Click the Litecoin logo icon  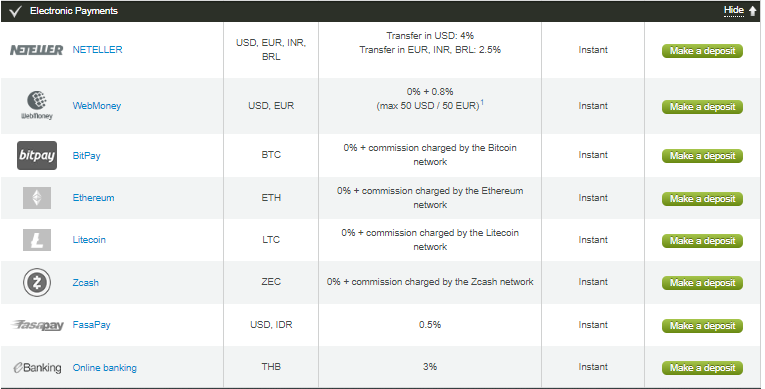[x=37, y=240]
